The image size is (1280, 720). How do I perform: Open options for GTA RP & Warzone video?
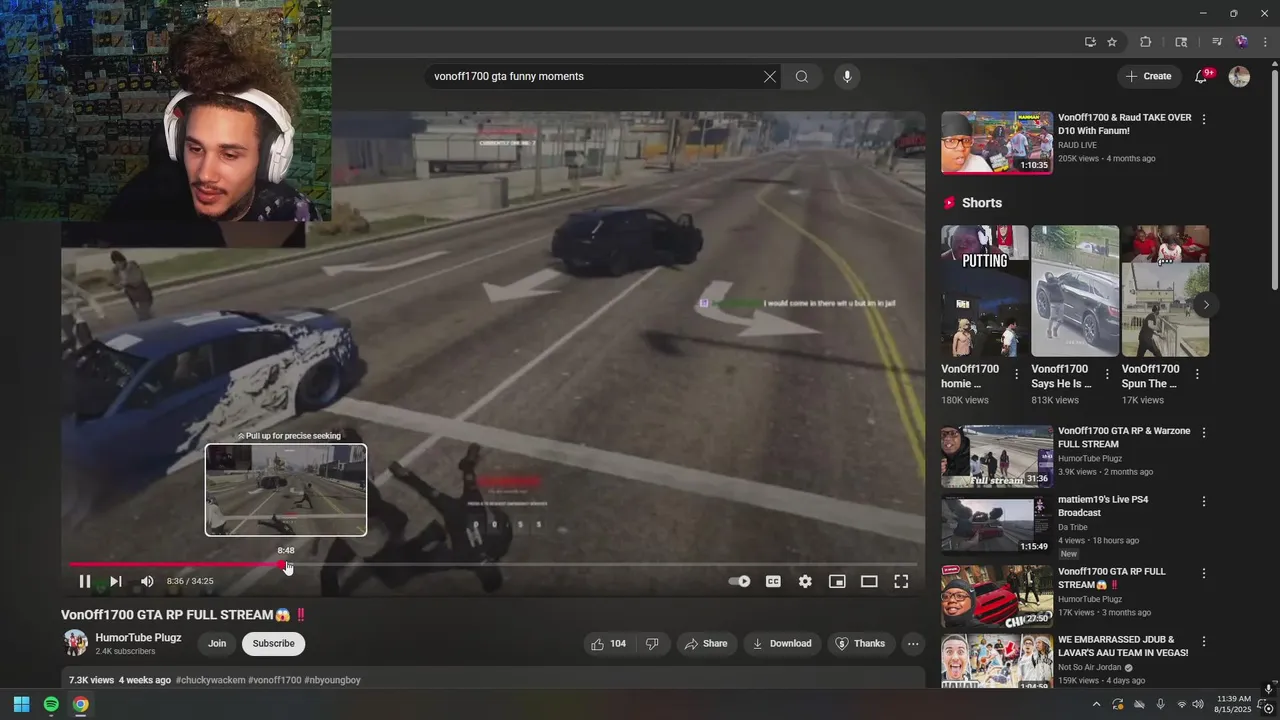pyautogui.click(x=1204, y=433)
